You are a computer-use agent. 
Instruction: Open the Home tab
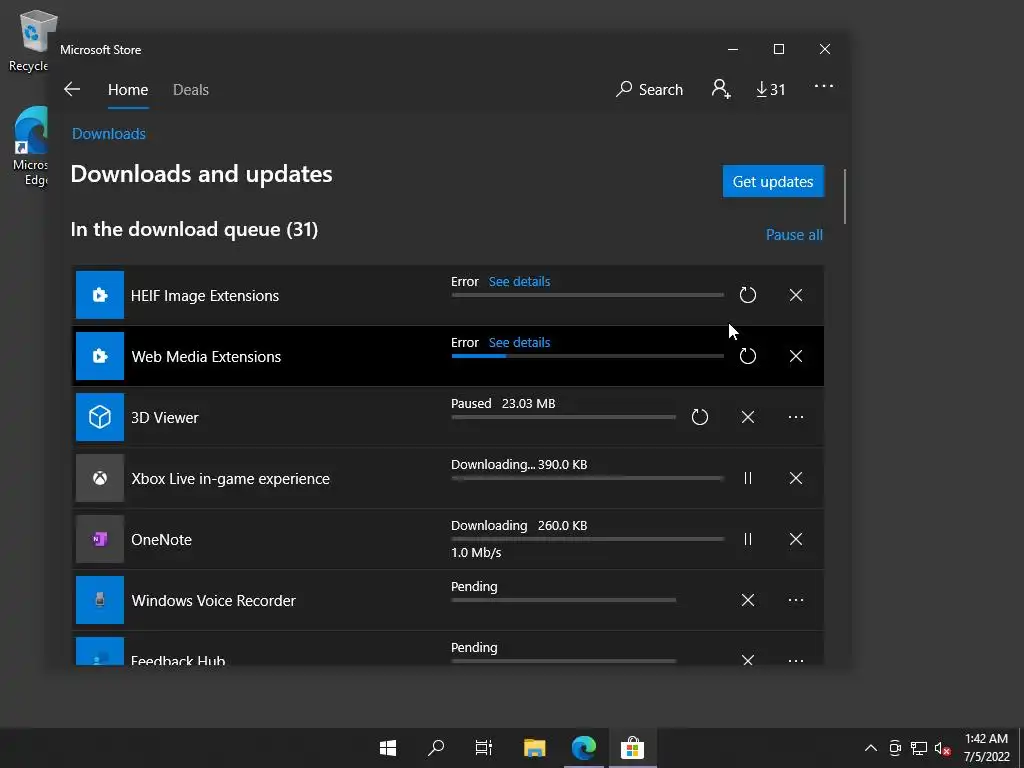coord(128,90)
